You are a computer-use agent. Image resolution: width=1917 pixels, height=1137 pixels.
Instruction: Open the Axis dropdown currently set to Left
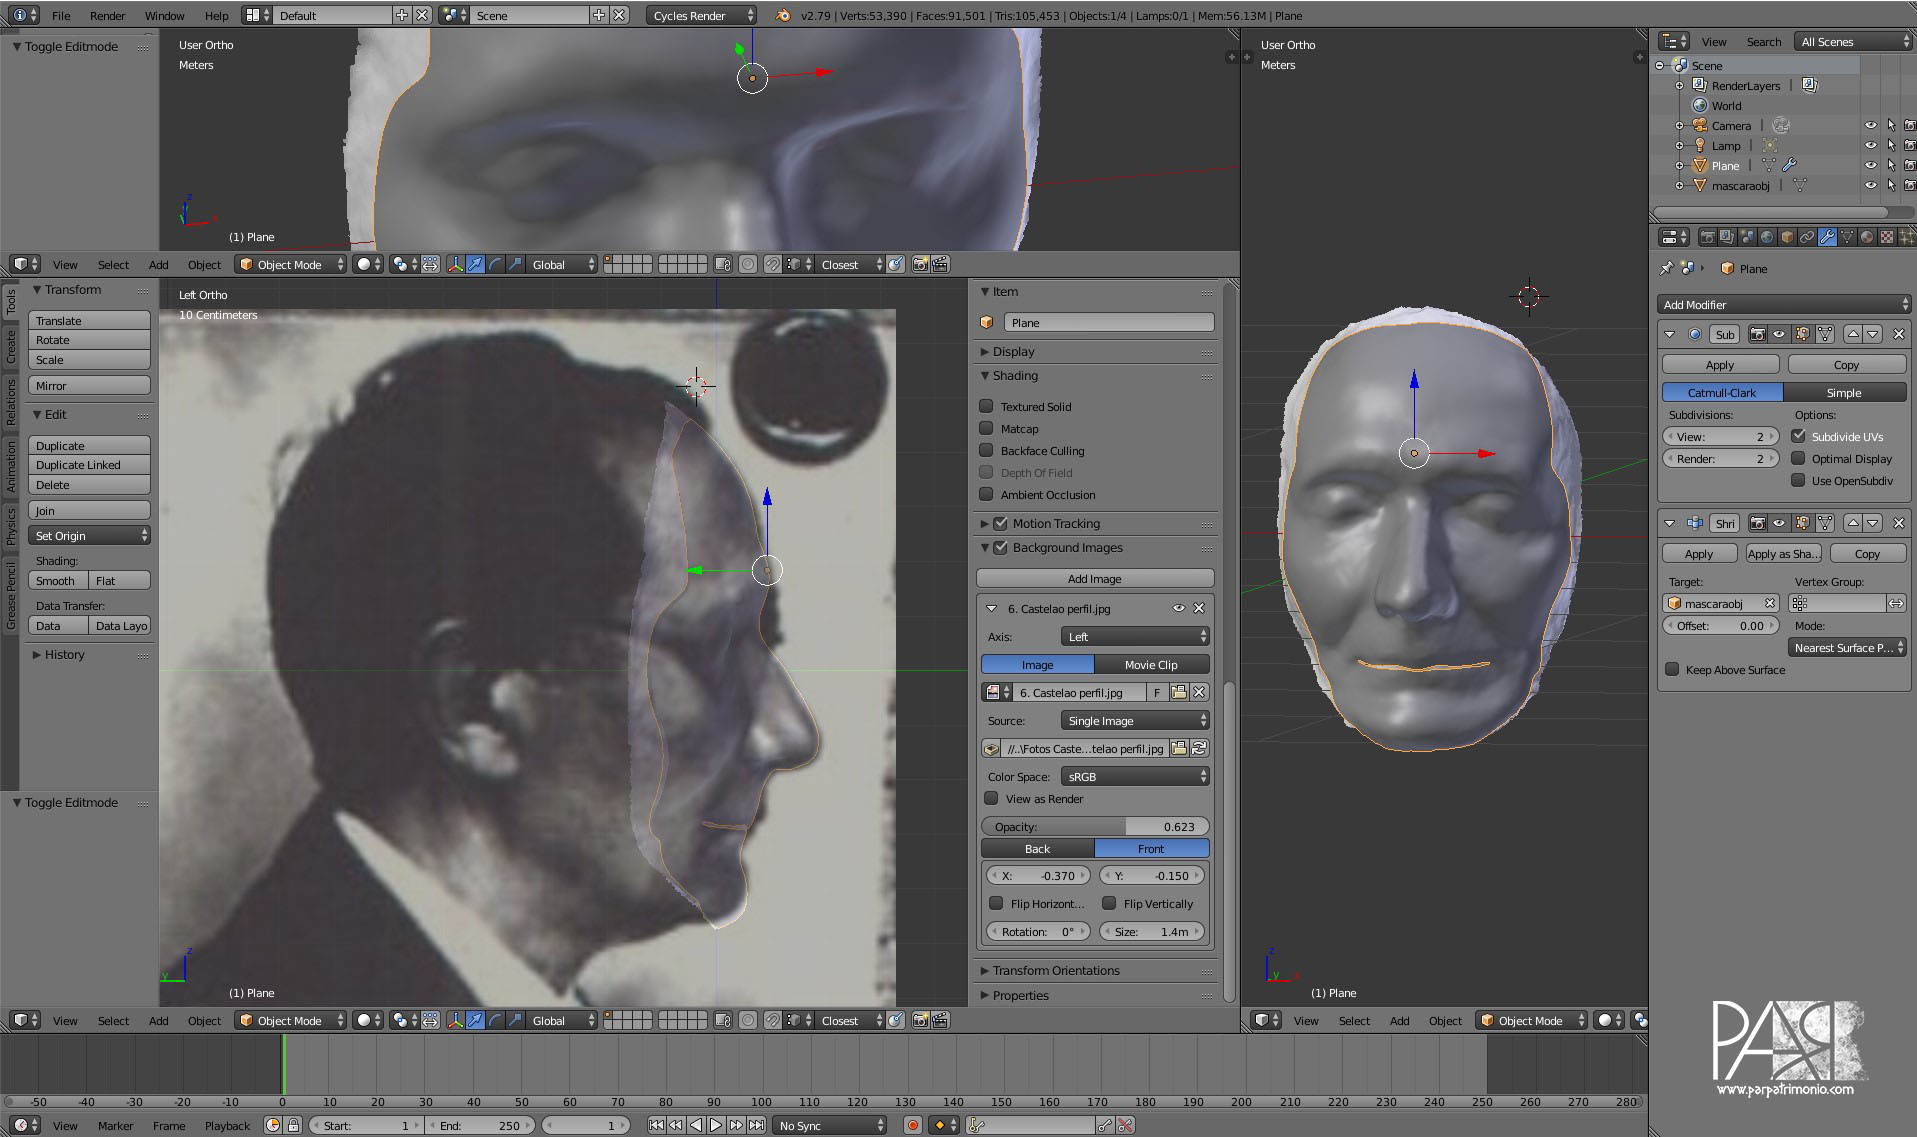point(1135,636)
